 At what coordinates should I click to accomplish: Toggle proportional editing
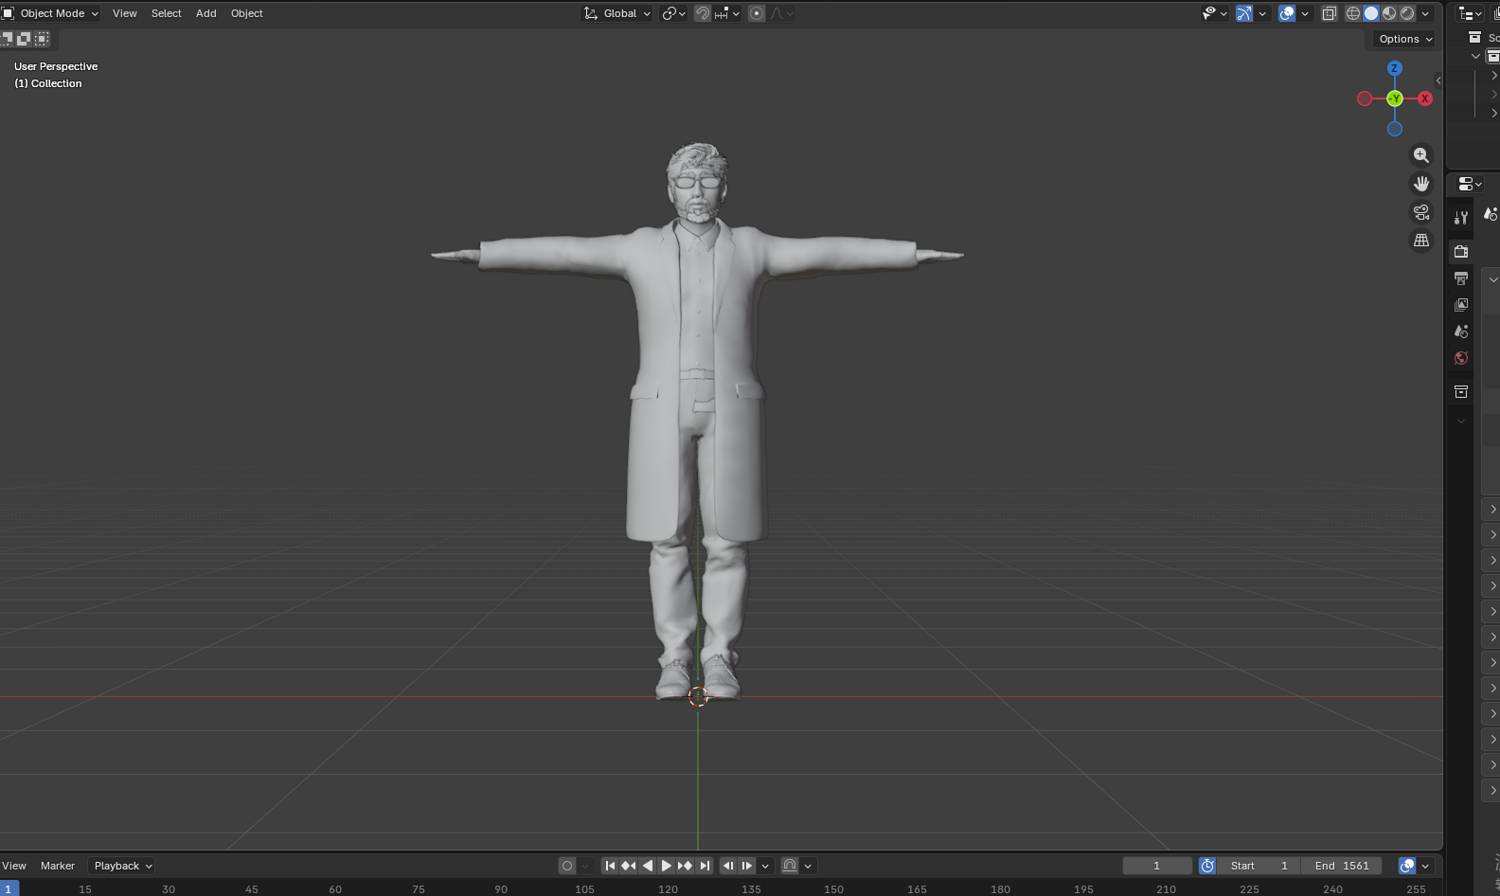click(x=756, y=13)
